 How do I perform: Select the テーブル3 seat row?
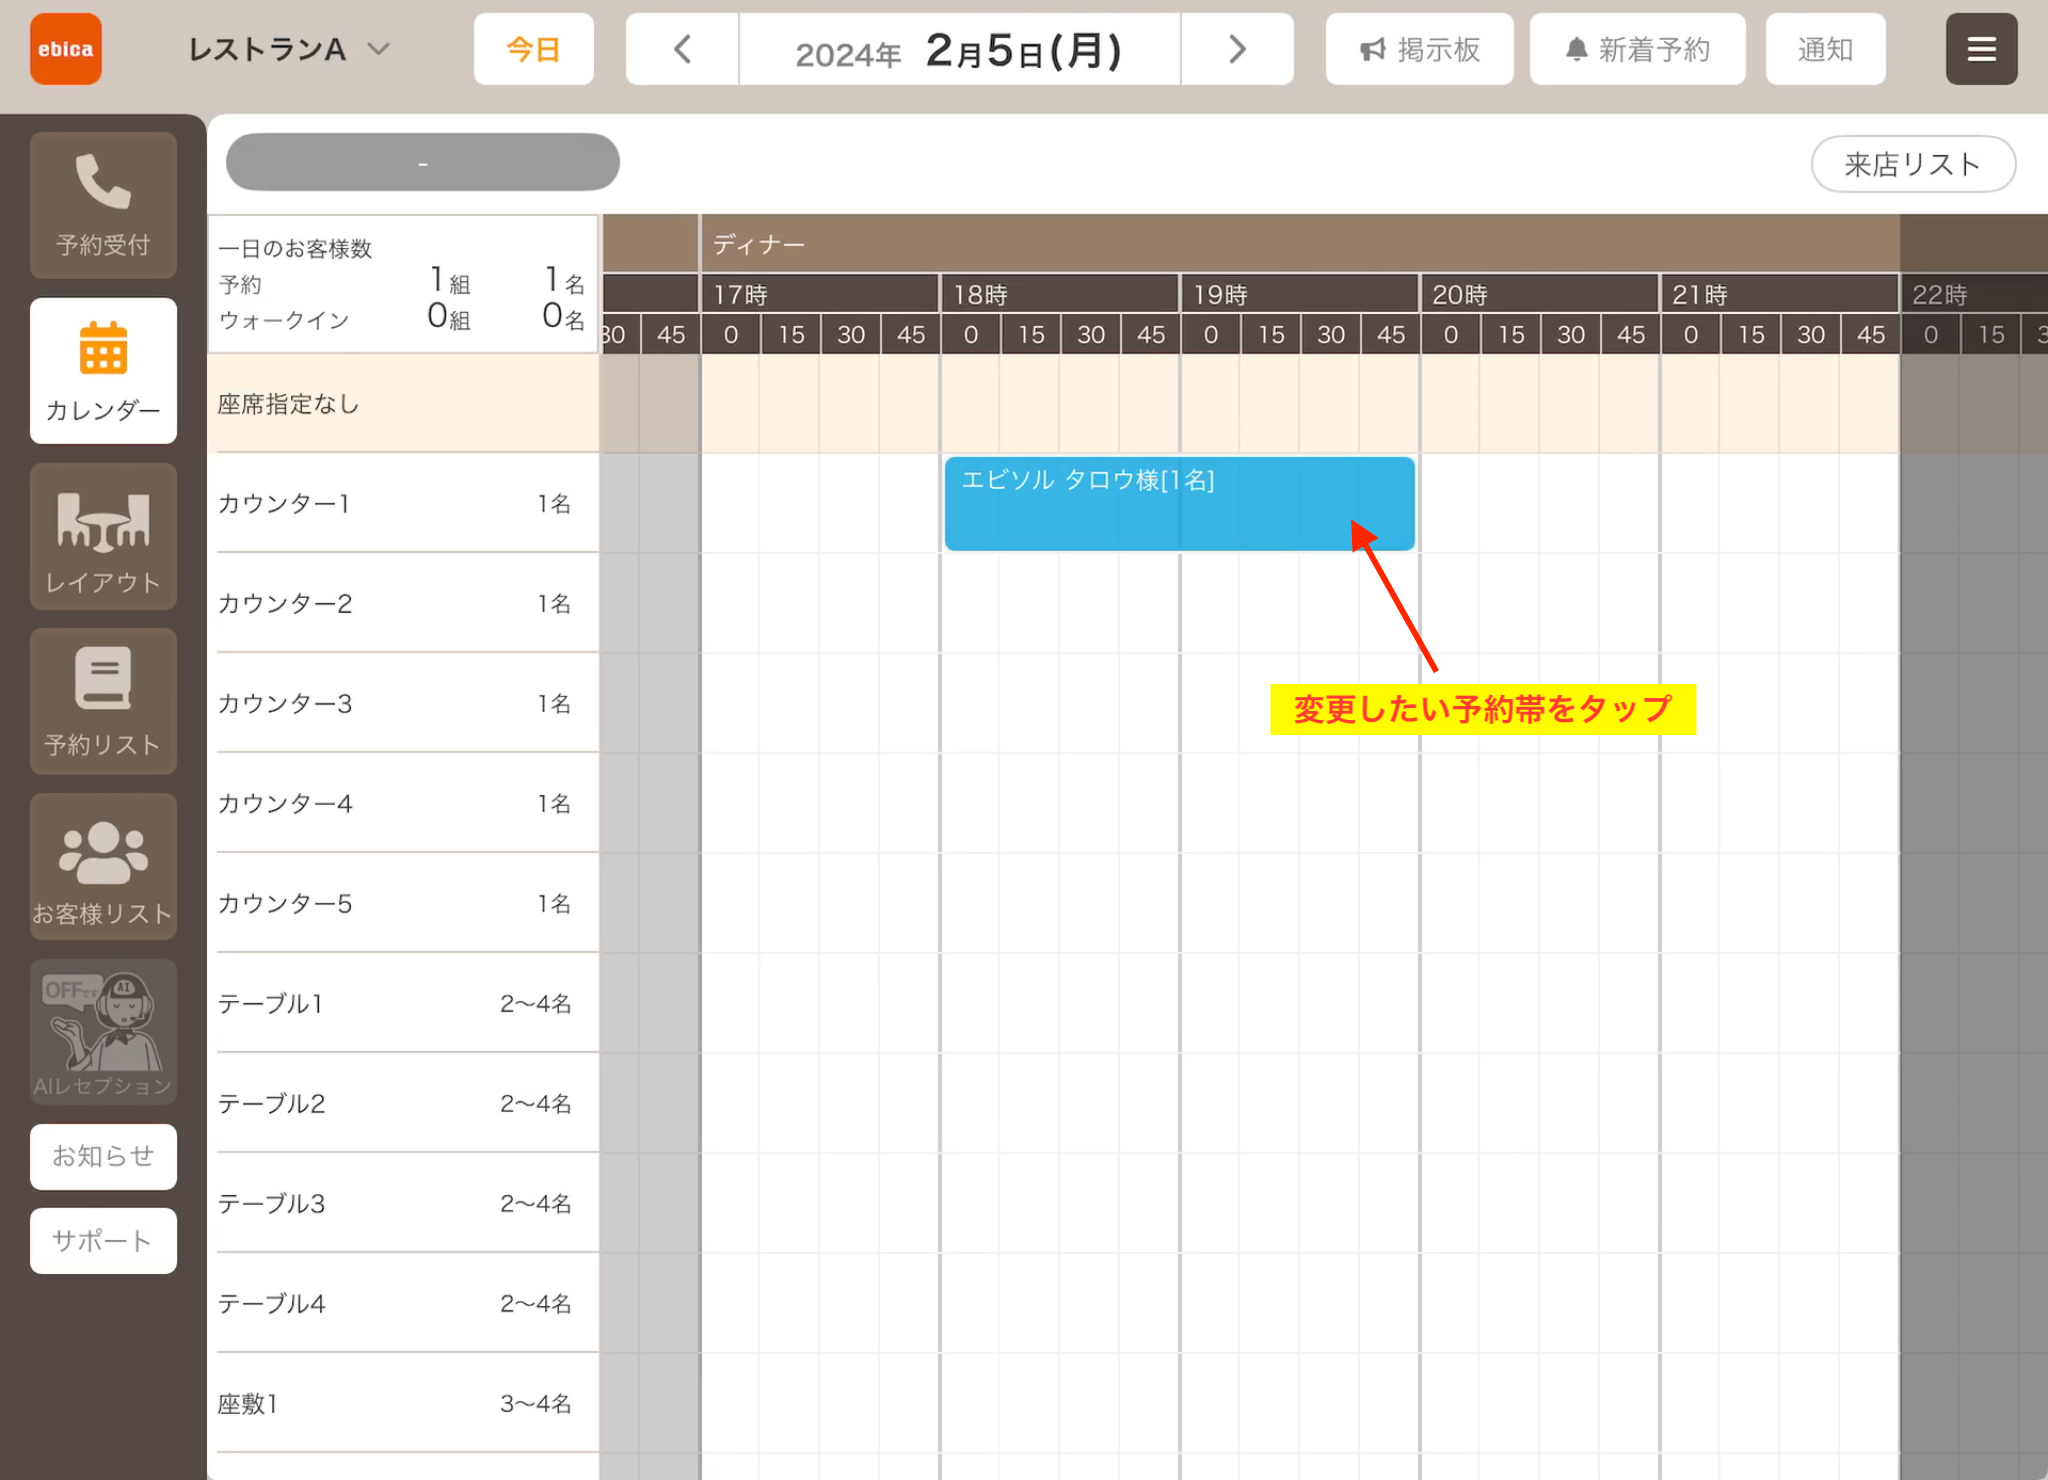tap(403, 1203)
